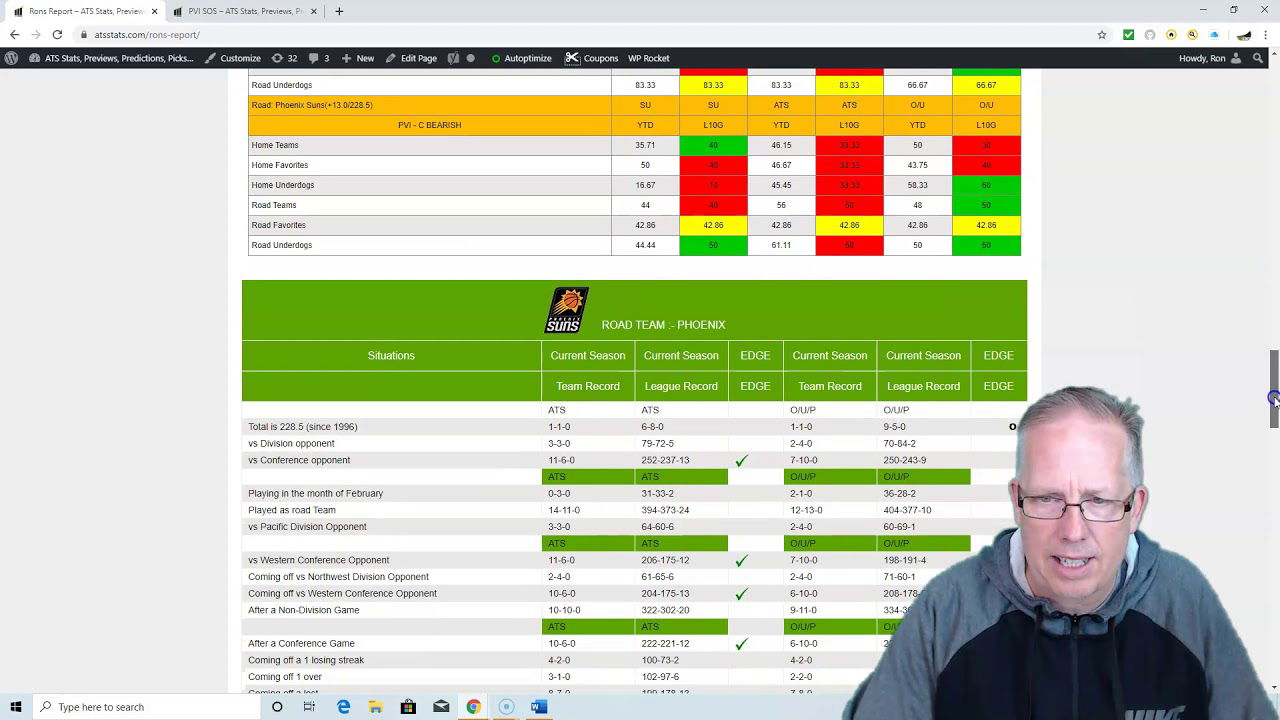Open the WordPress logo menu
The image size is (1280, 720).
(x=11, y=58)
